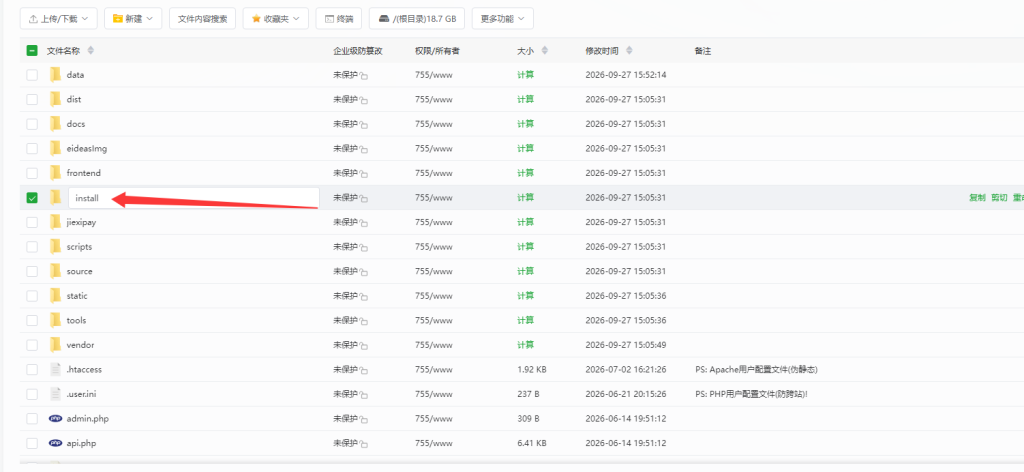Sort by 文件名称 using its sort arrows
Viewport: 1024px width, 472px height.
point(91,50)
